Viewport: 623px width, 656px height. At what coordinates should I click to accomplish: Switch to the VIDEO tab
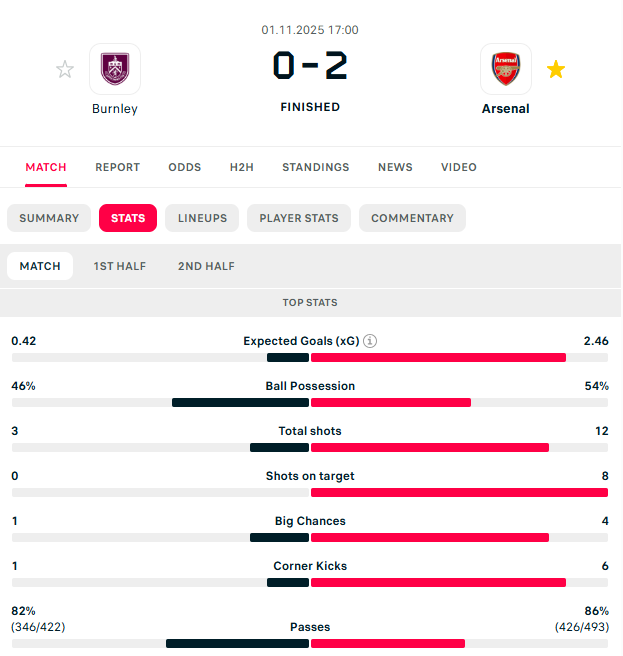(459, 167)
